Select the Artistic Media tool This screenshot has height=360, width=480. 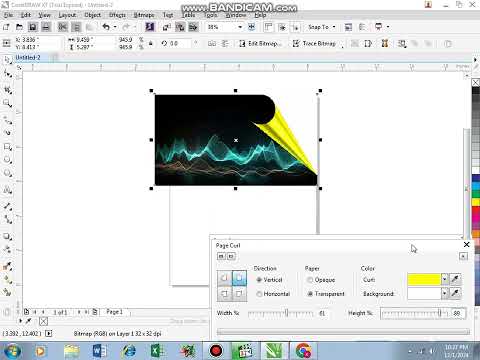(x=7, y=132)
